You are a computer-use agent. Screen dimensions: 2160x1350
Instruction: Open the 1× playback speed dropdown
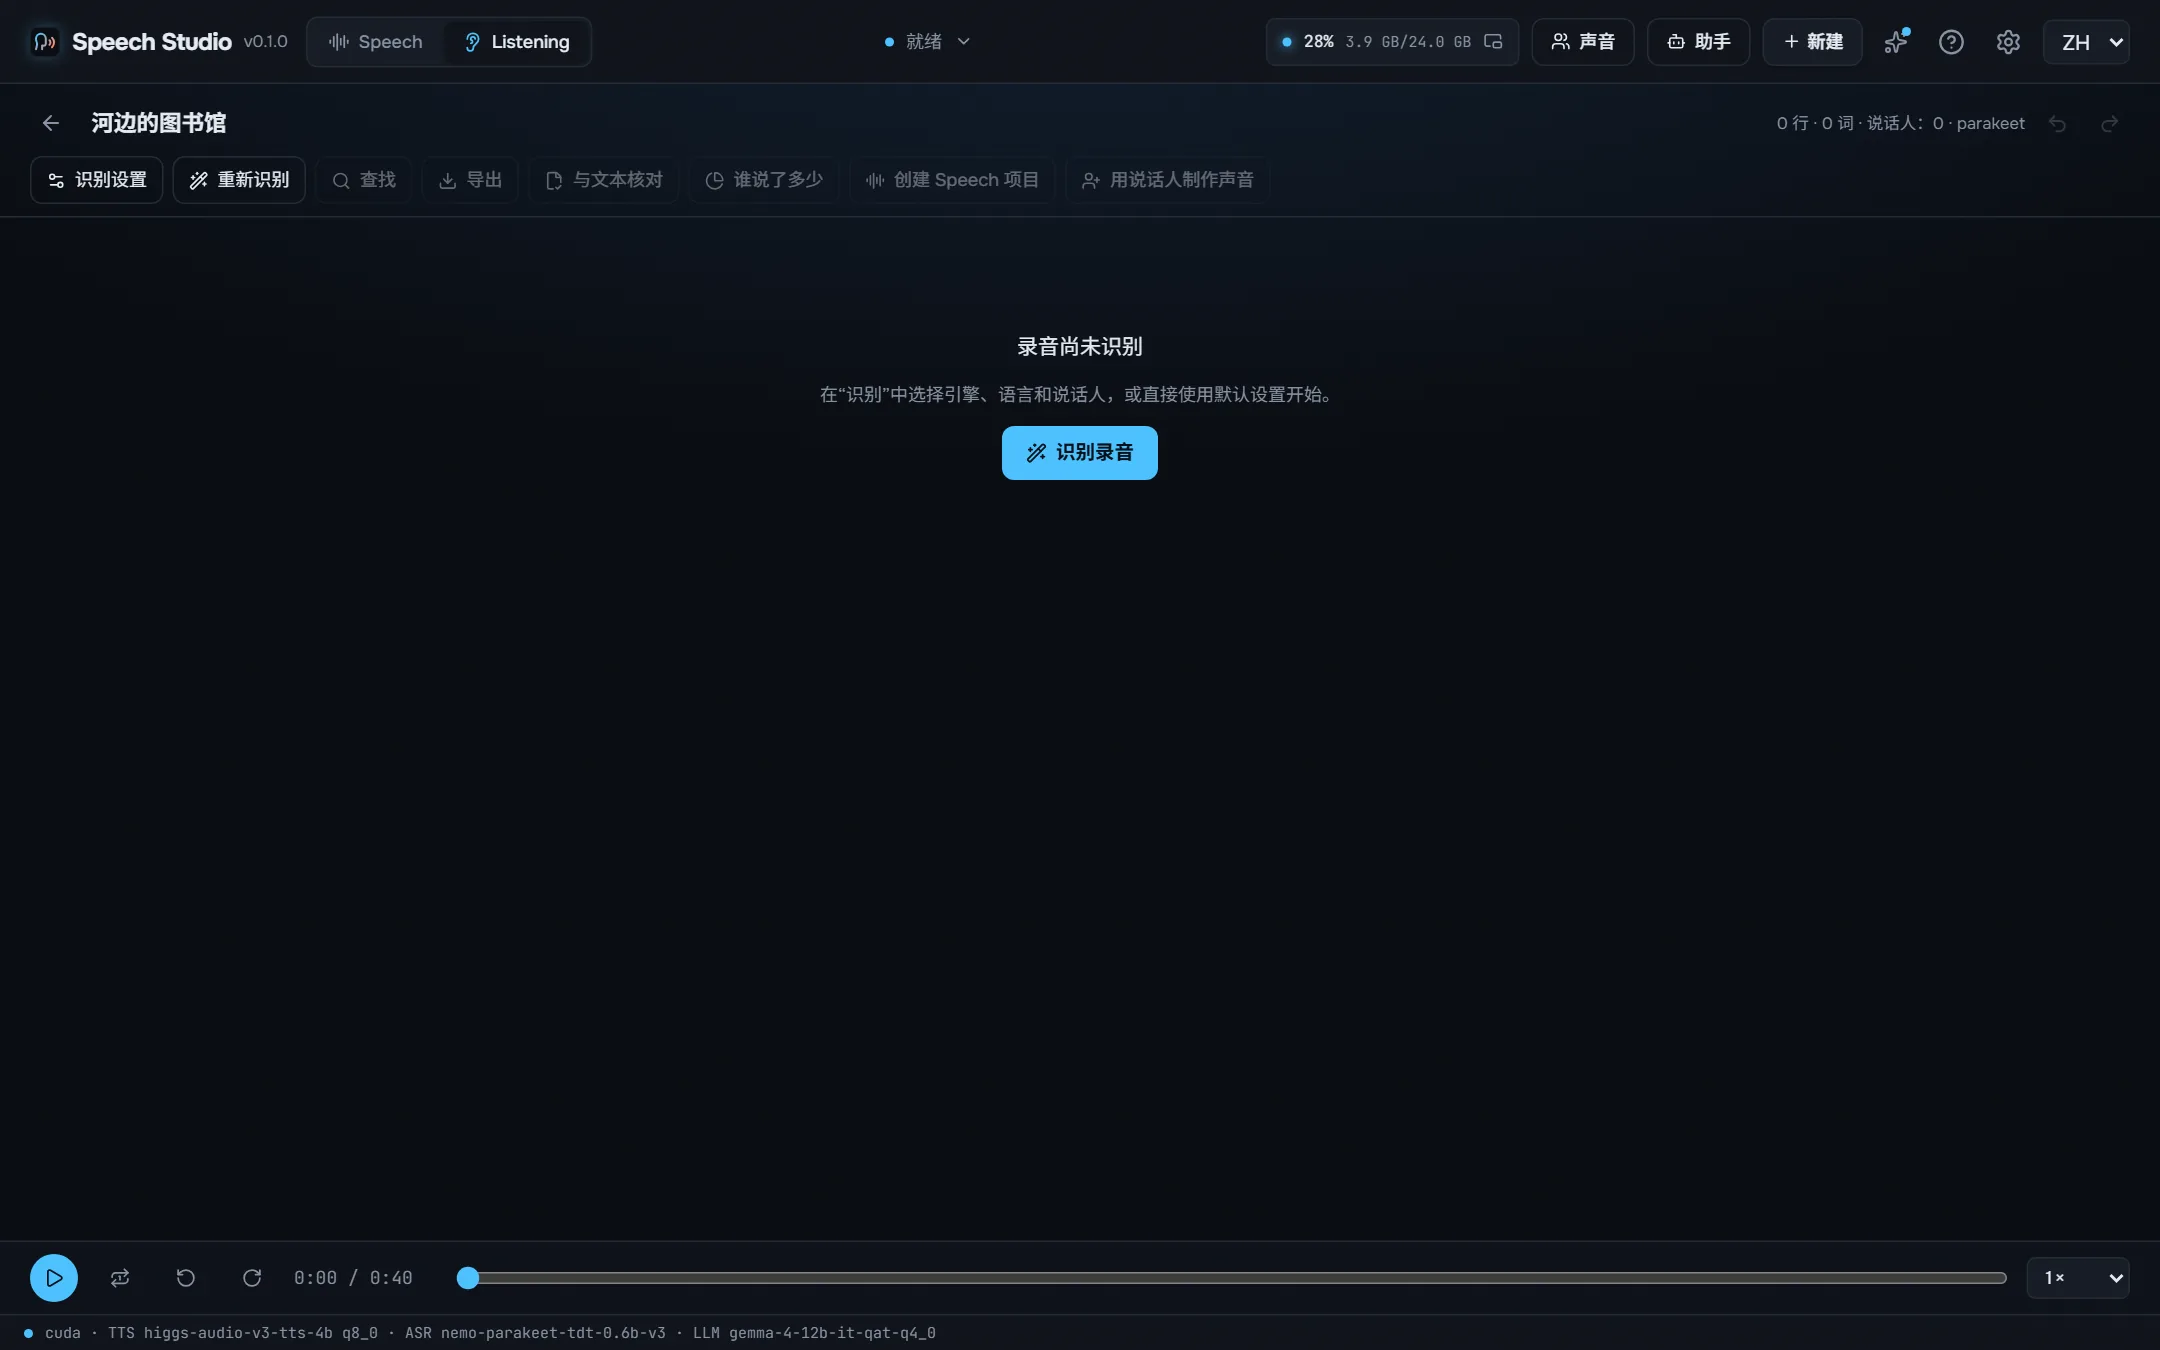pyautogui.click(x=2078, y=1278)
